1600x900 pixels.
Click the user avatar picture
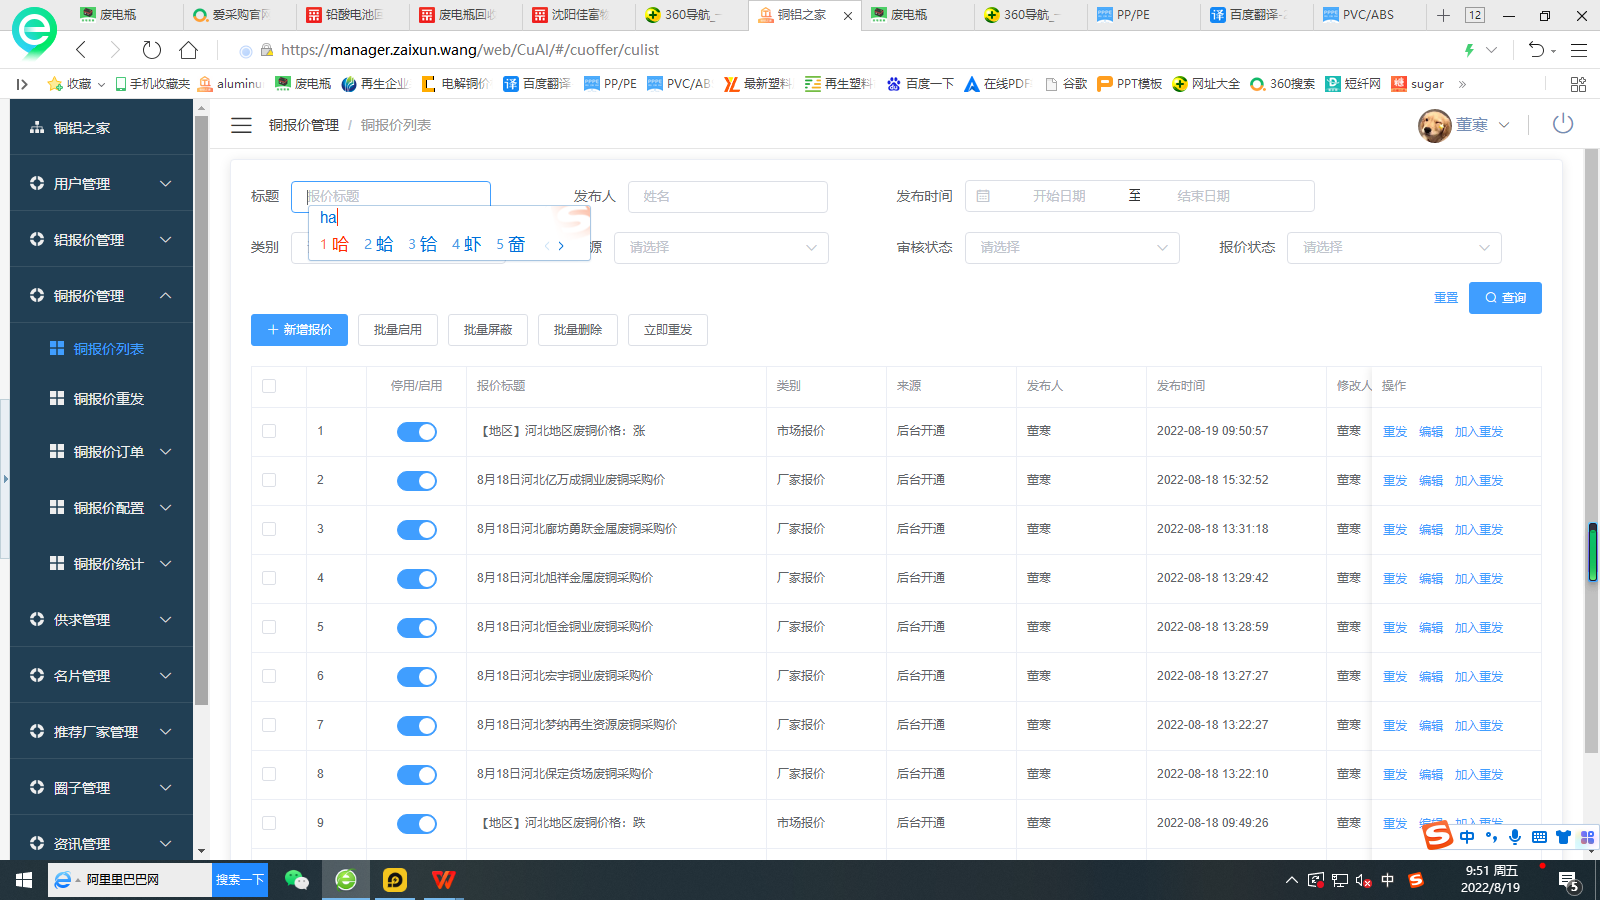pos(1434,125)
